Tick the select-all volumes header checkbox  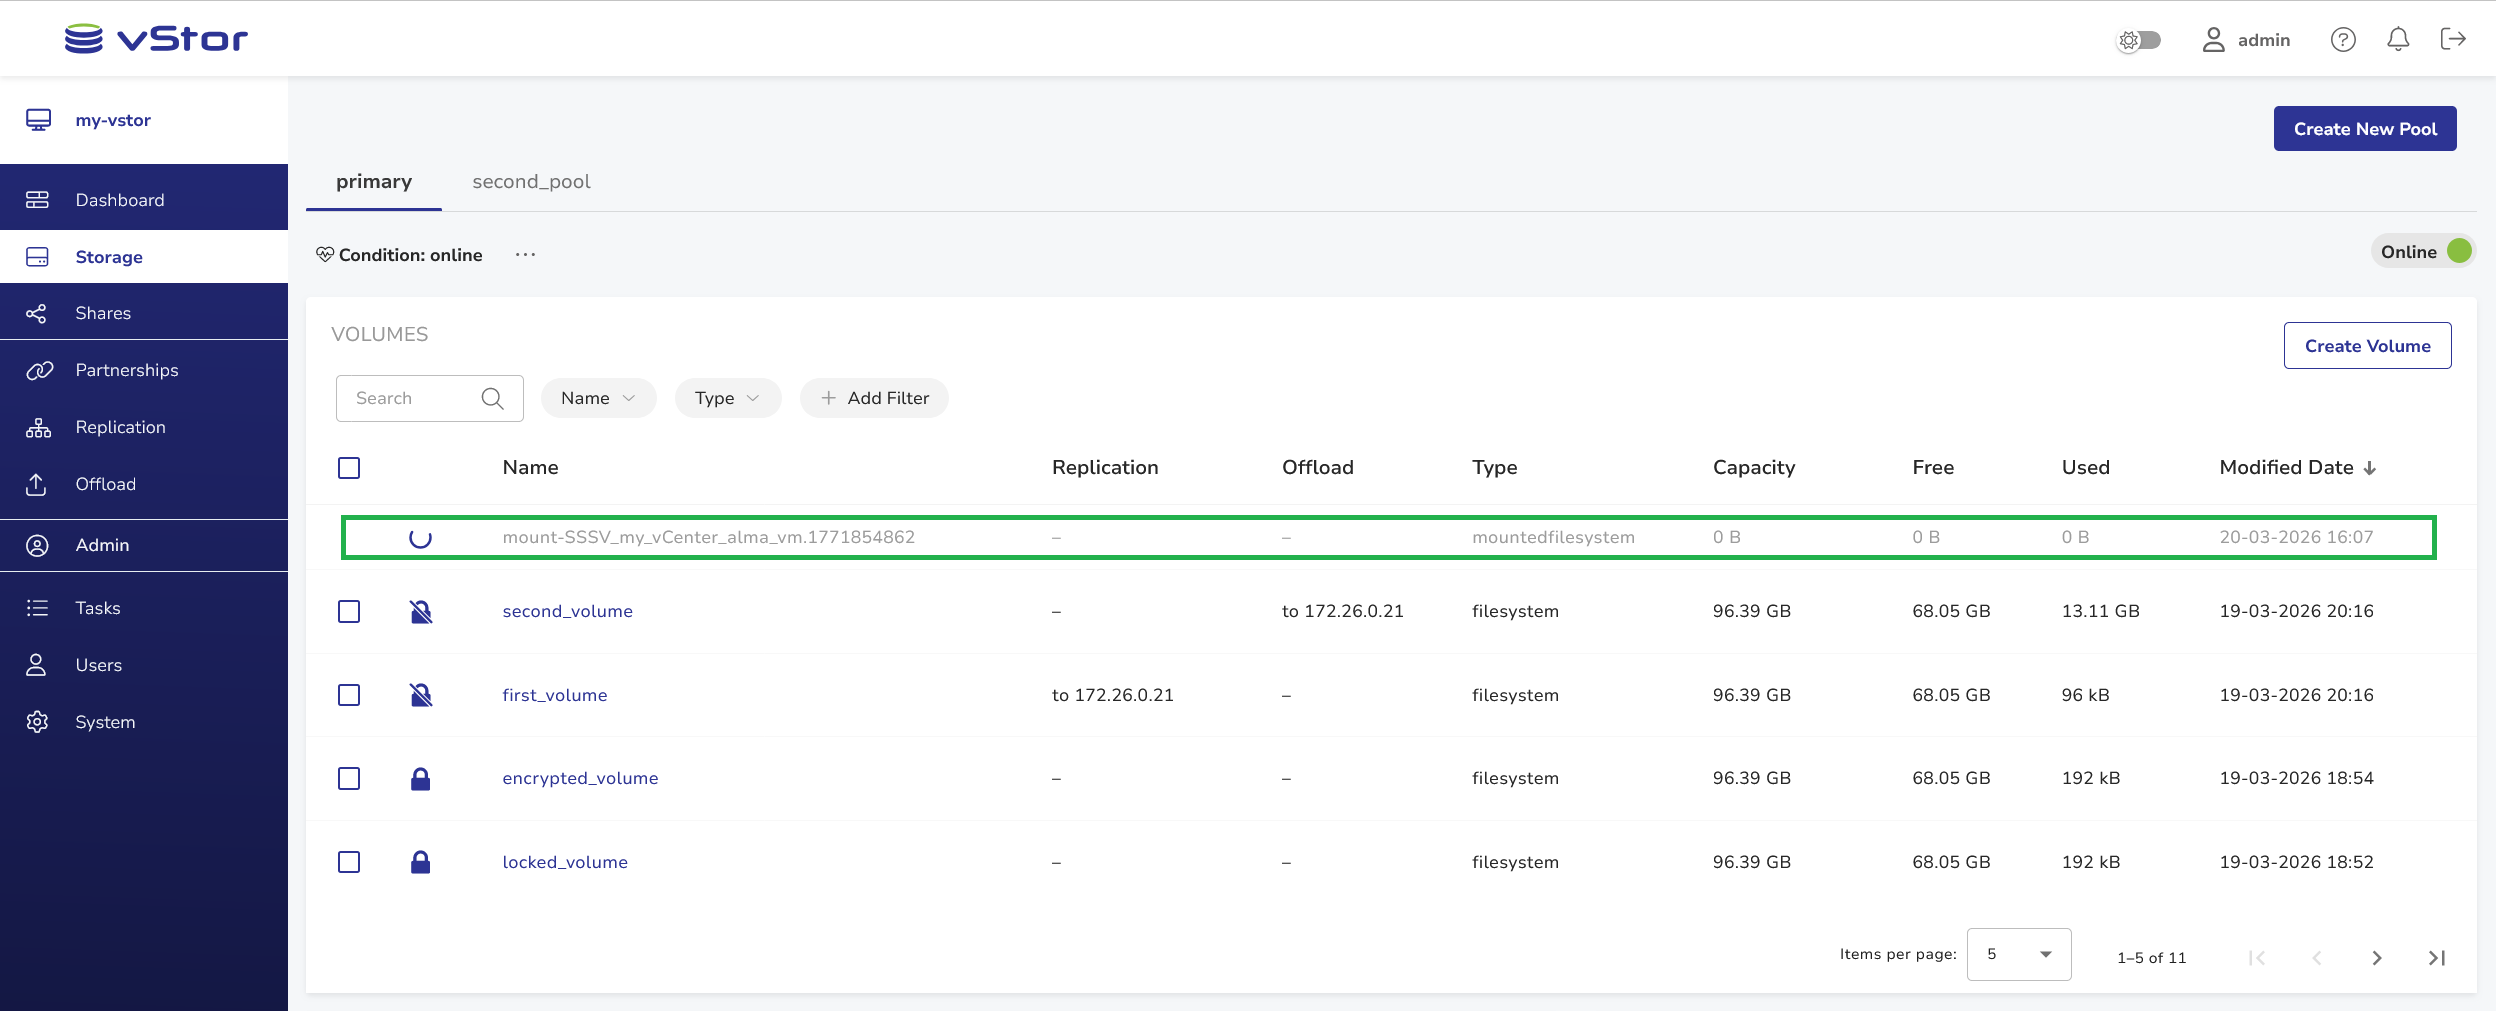(349, 468)
